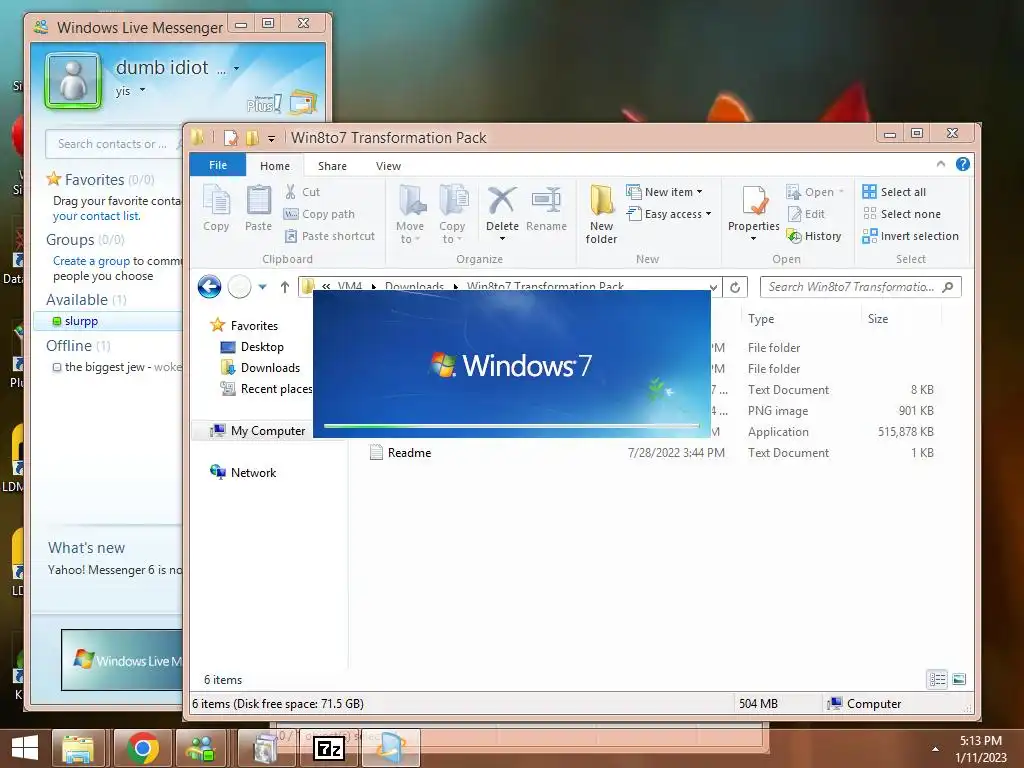Click Messenger search contacts field
1024x768 pixels.
[x=114, y=144]
